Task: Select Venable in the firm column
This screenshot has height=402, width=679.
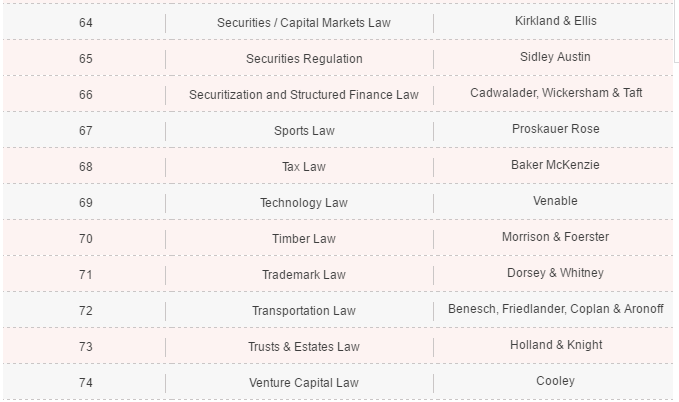Action: click(x=555, y=201)
